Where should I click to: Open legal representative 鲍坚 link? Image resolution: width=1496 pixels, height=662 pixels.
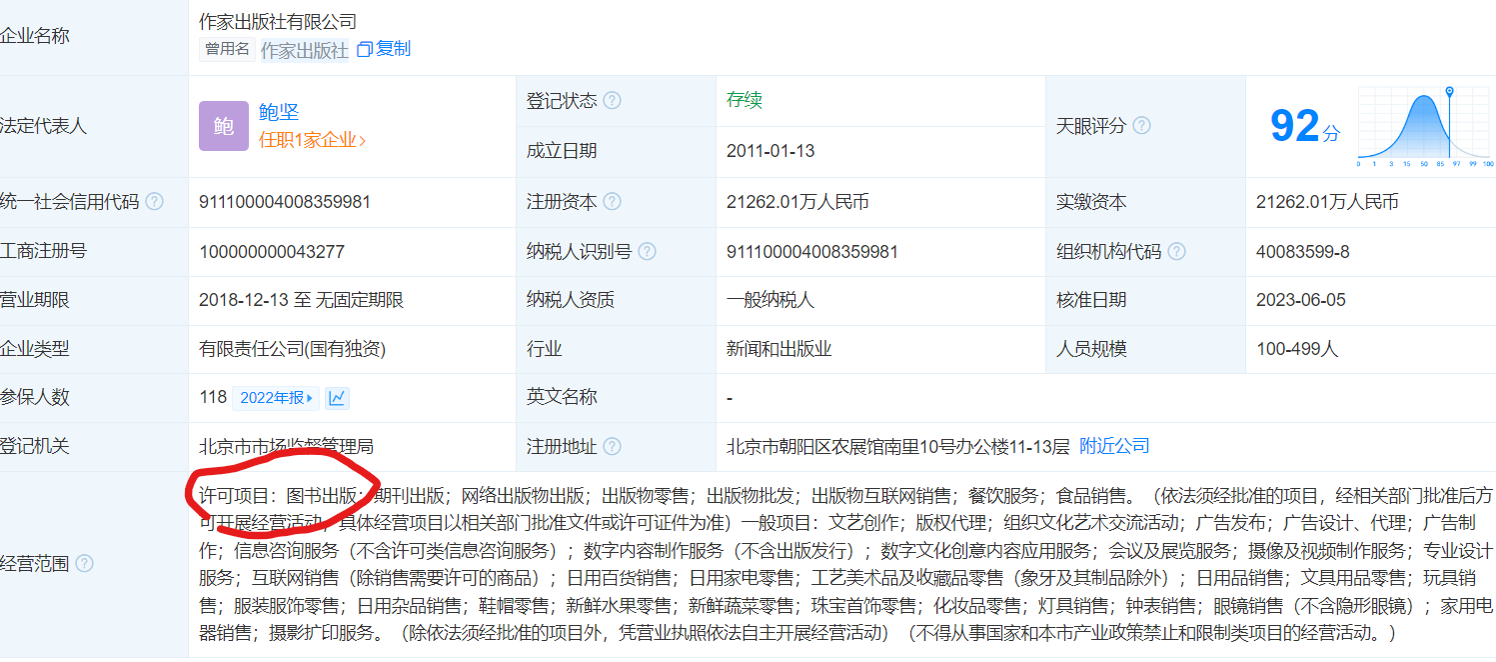coord(279,112)
